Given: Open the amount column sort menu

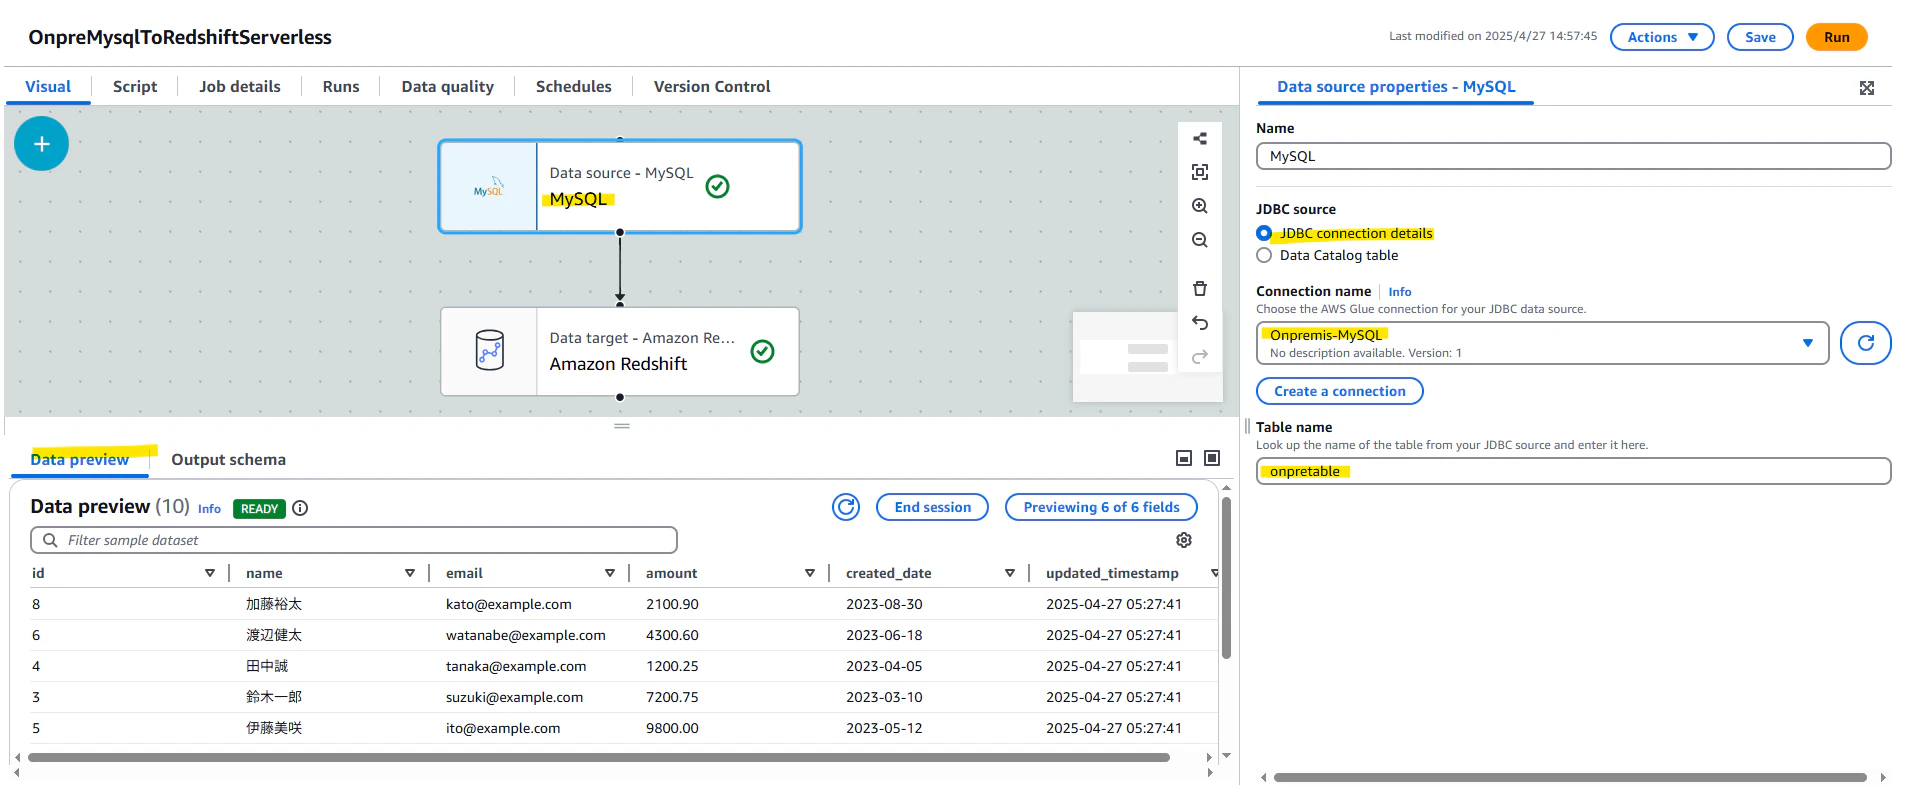Looking at the screenshot, I should click(x=810, y=573).
